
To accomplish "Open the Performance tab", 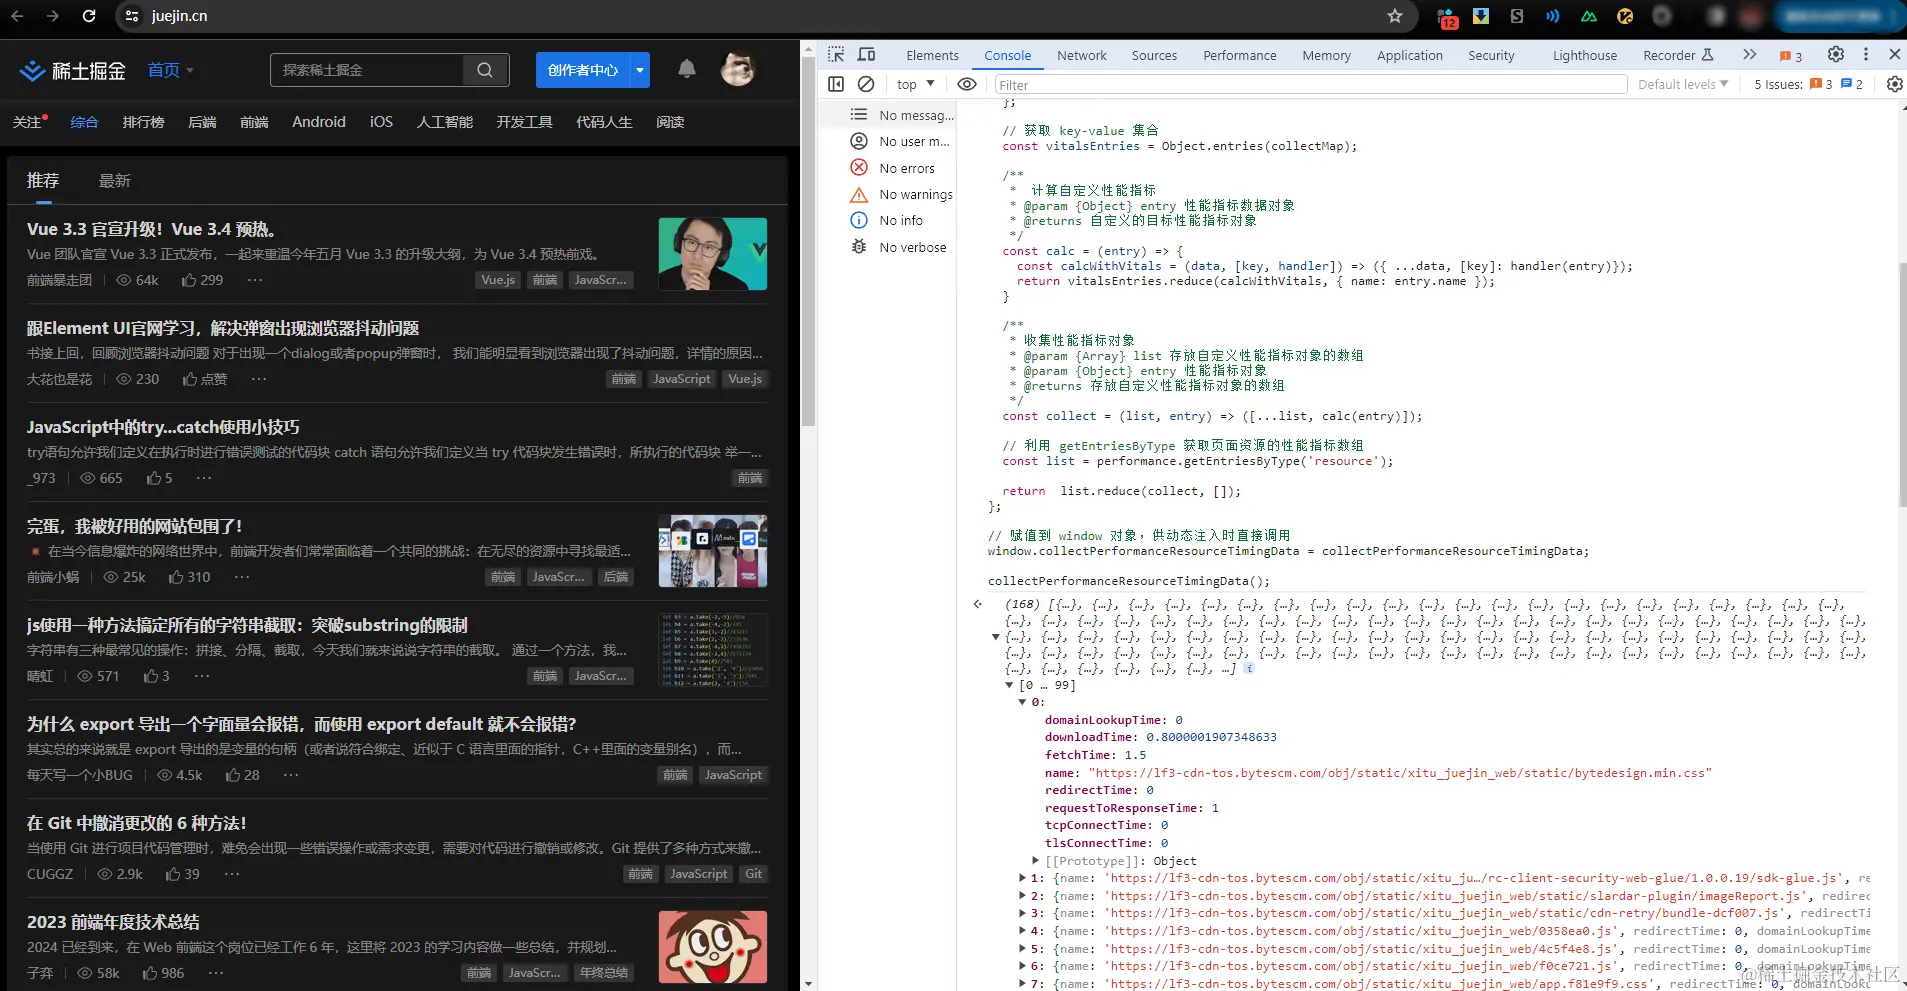I will [x=1240, y=56].
